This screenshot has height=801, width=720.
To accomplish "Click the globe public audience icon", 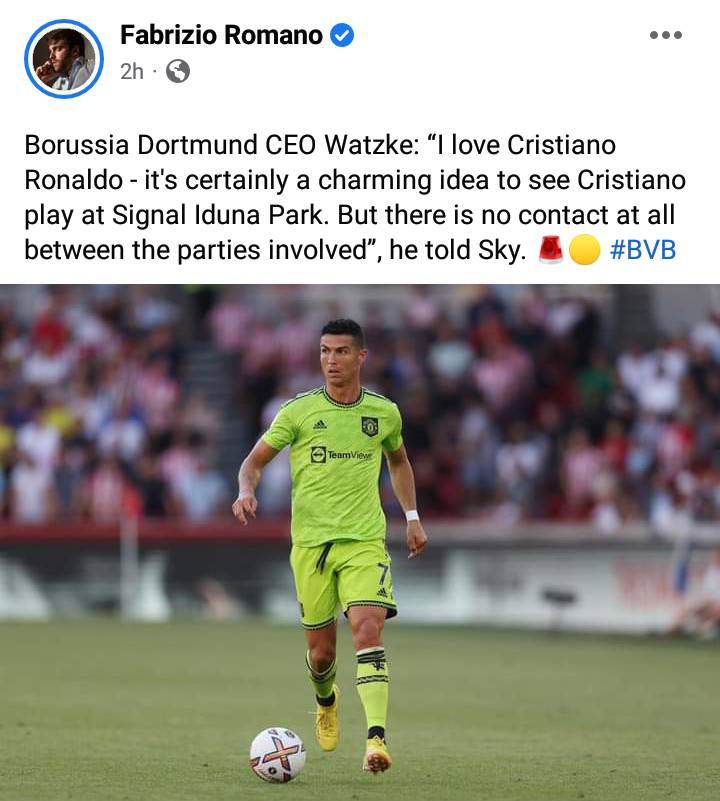I will click(x=178, y=71).
